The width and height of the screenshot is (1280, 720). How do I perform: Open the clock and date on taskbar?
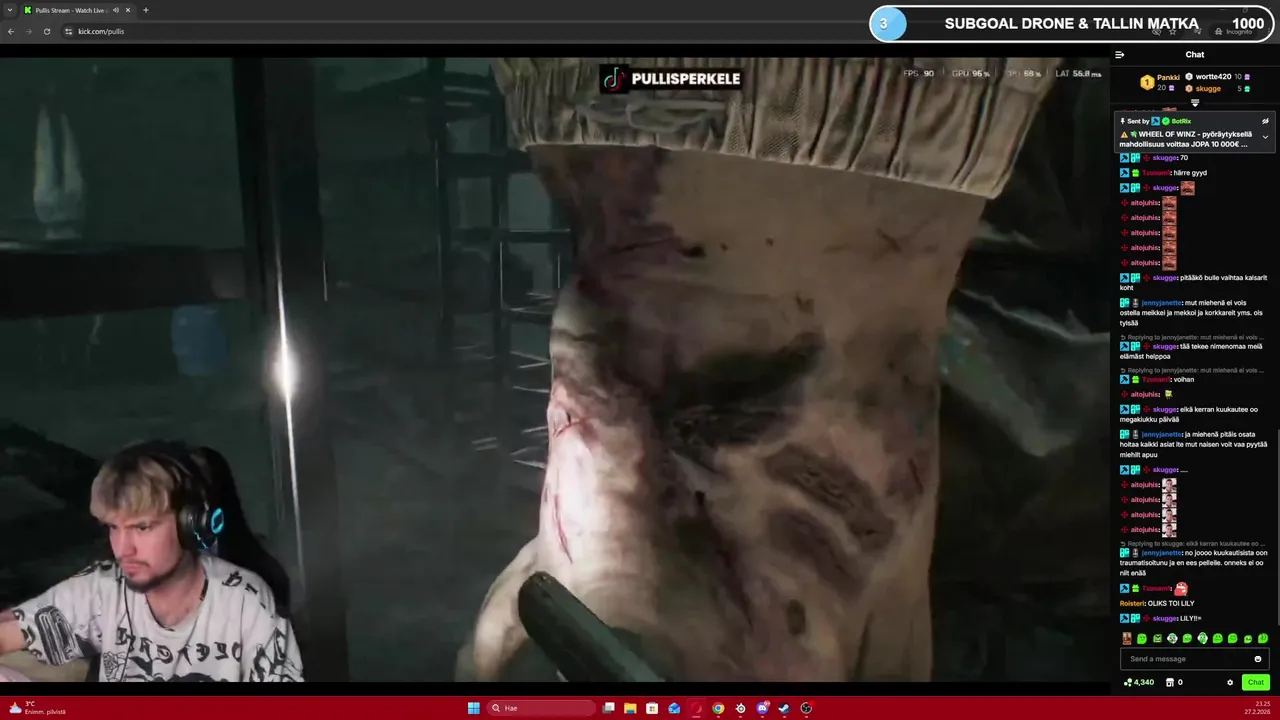pyautogui.click(x=1256, y=708)
